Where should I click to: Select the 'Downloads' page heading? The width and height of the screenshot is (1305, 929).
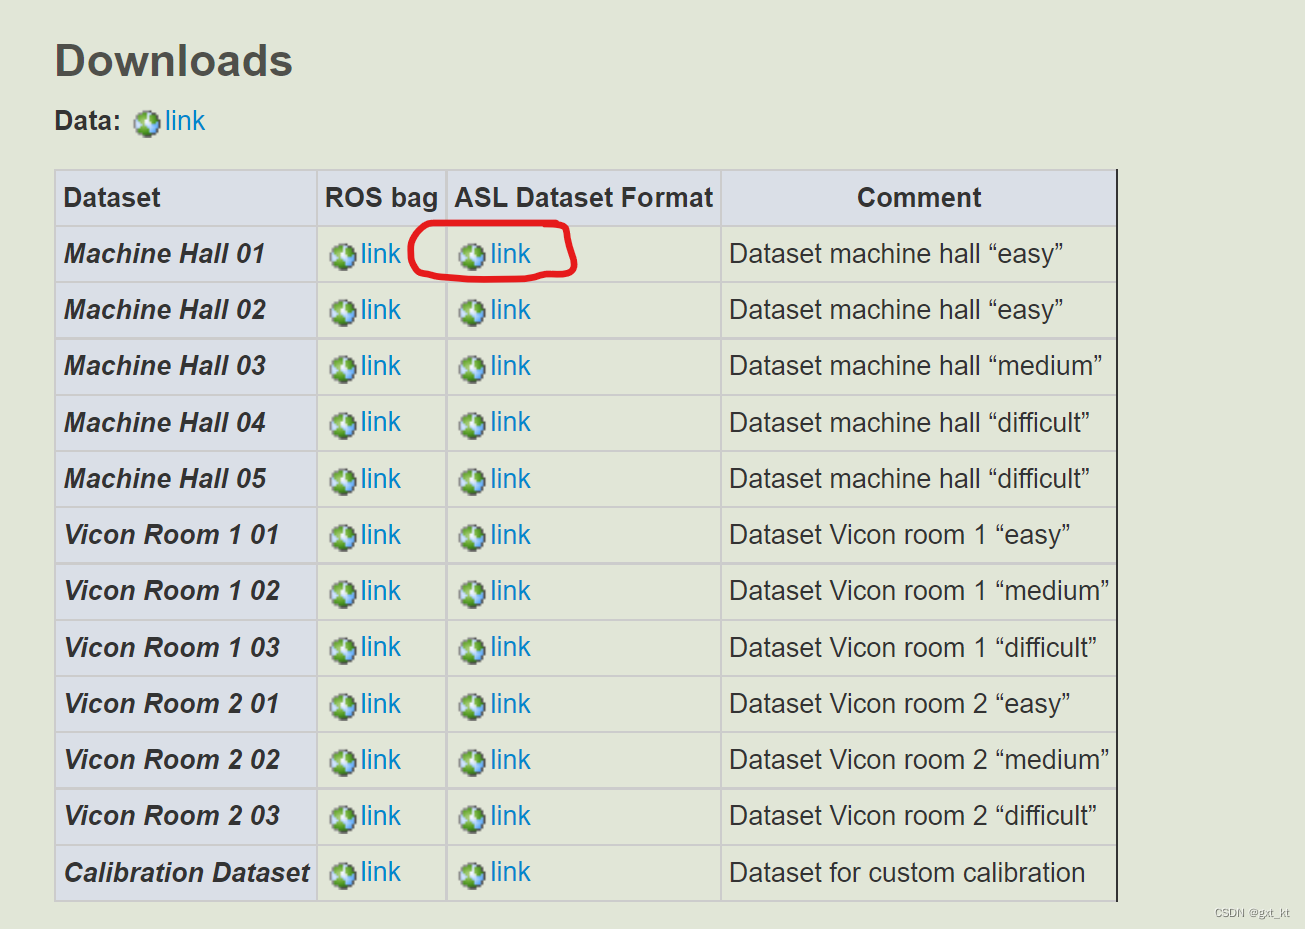pos(173,61)
